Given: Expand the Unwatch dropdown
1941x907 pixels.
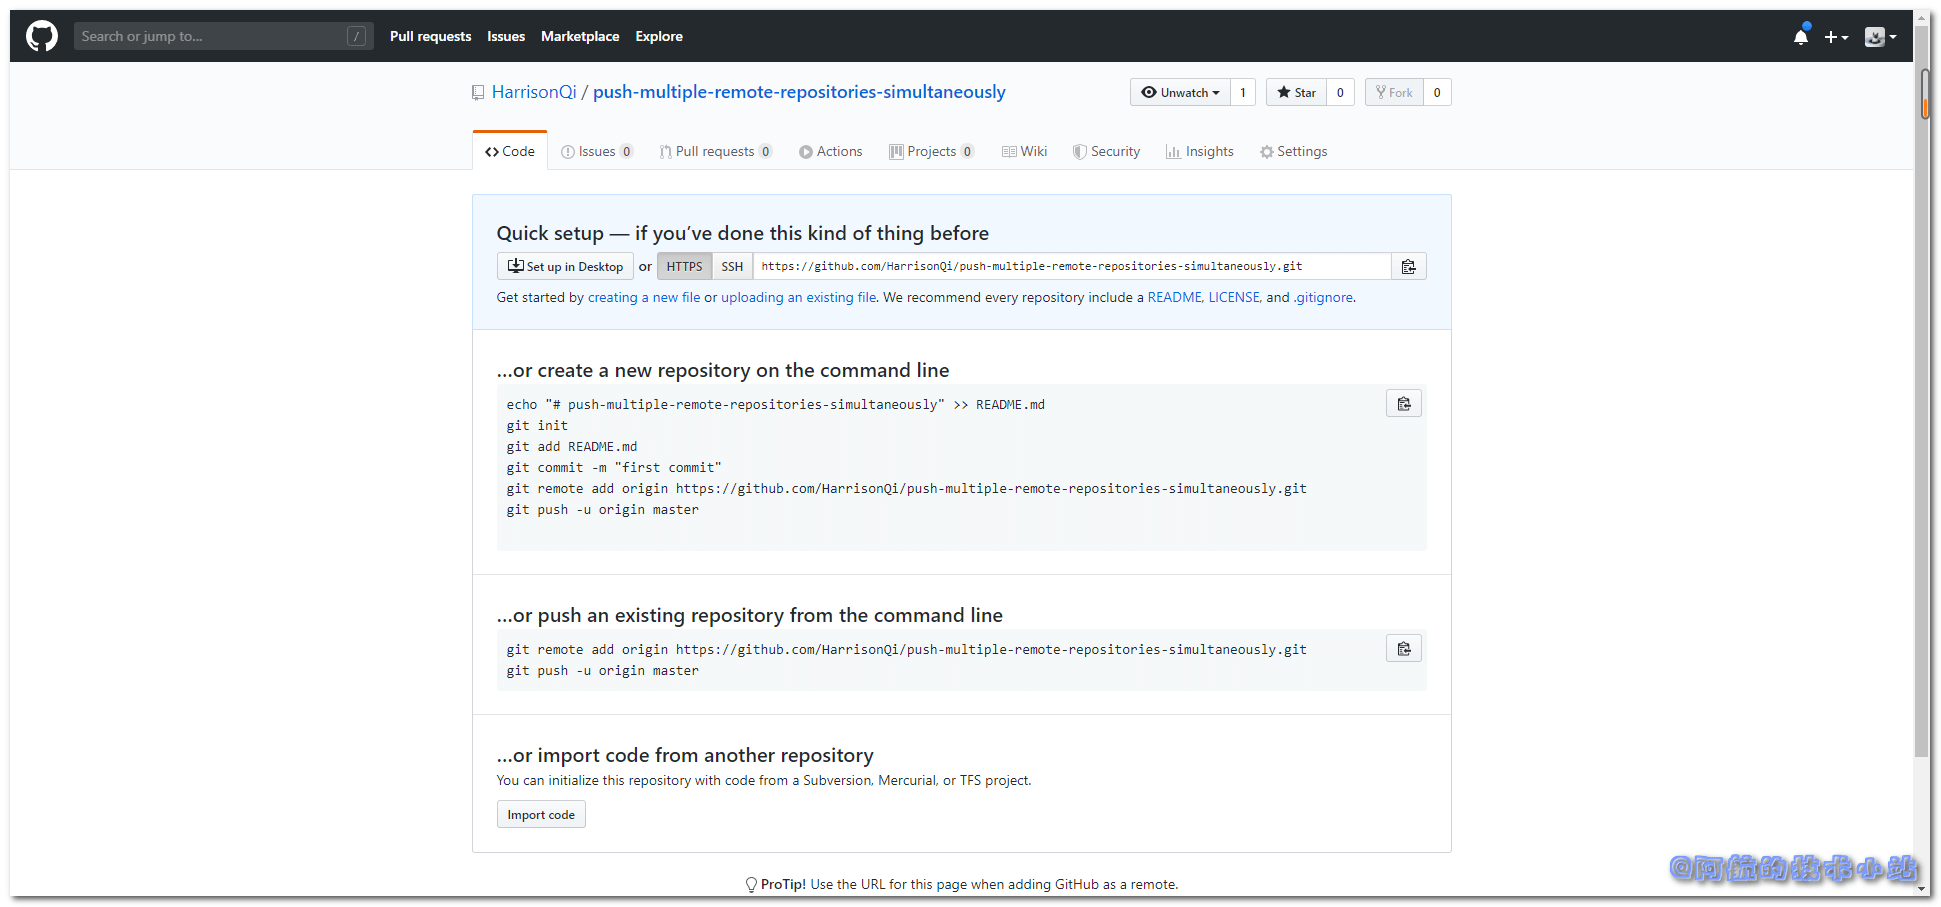Looking at the screenshot, I should [x=1180, y=93].
